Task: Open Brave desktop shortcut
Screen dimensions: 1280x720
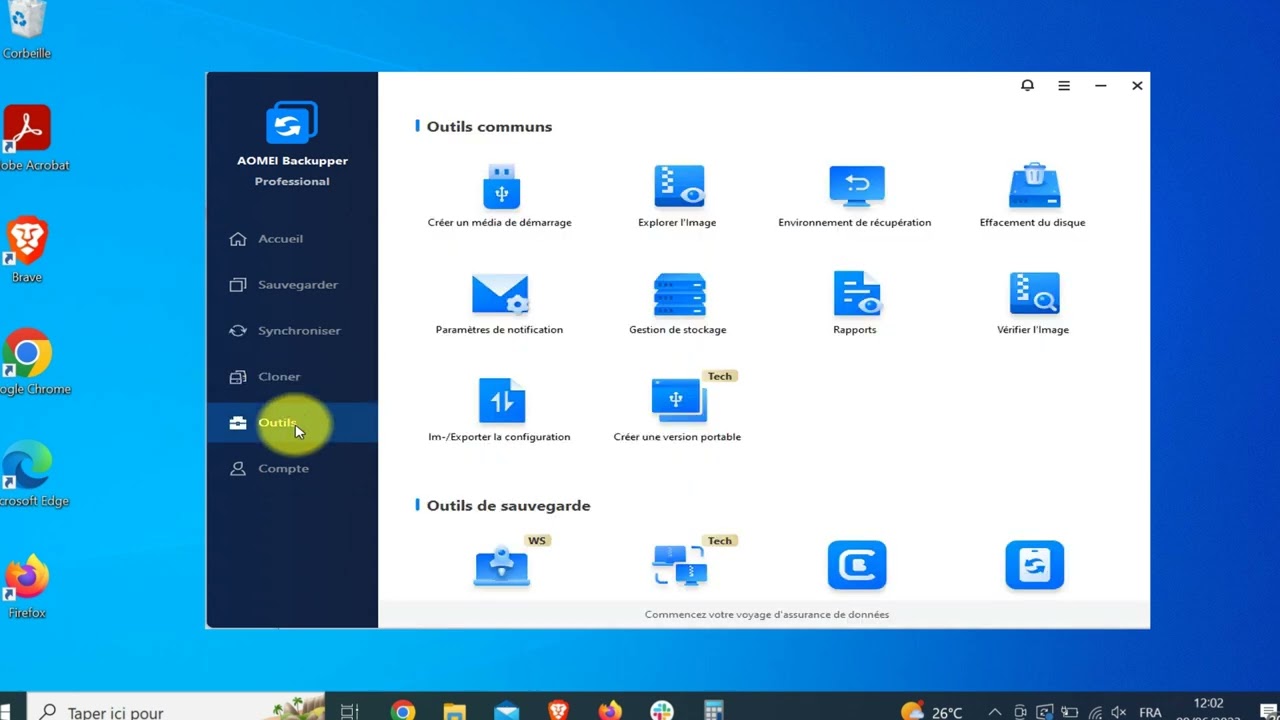Action: pyautogui.click(x=27, y=250)
